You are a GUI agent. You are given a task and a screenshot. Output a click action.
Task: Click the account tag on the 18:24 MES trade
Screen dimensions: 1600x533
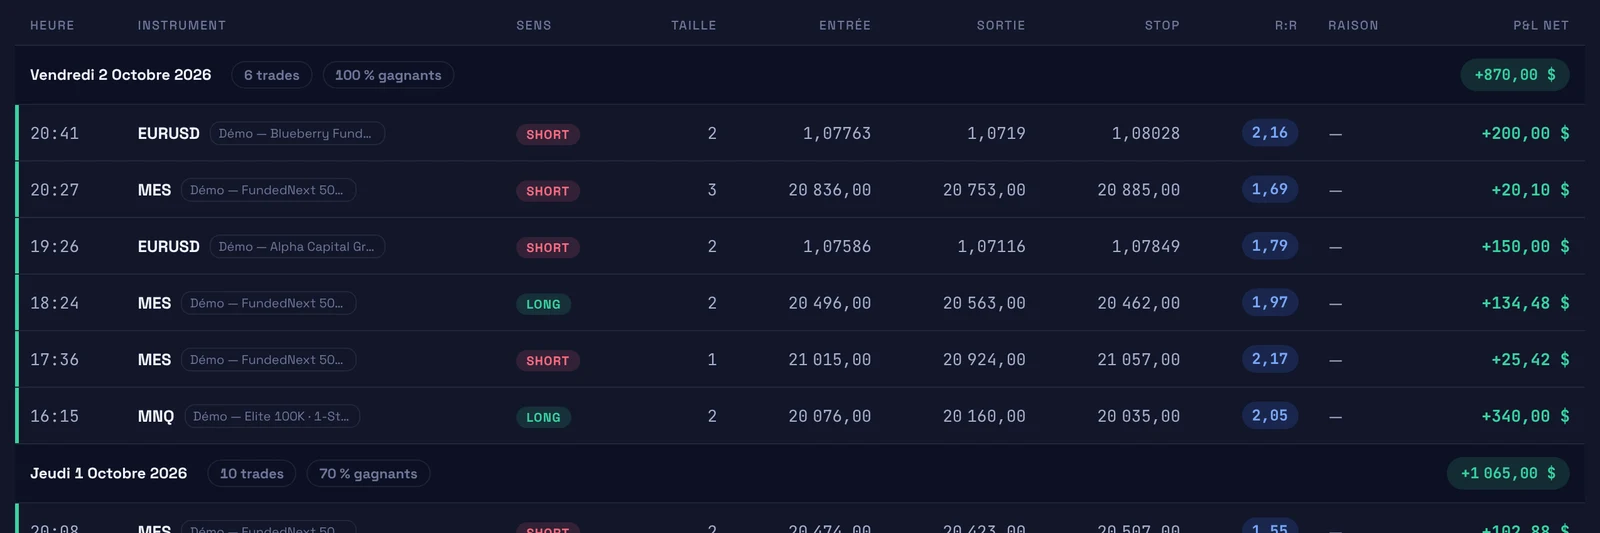coord(268,303)
